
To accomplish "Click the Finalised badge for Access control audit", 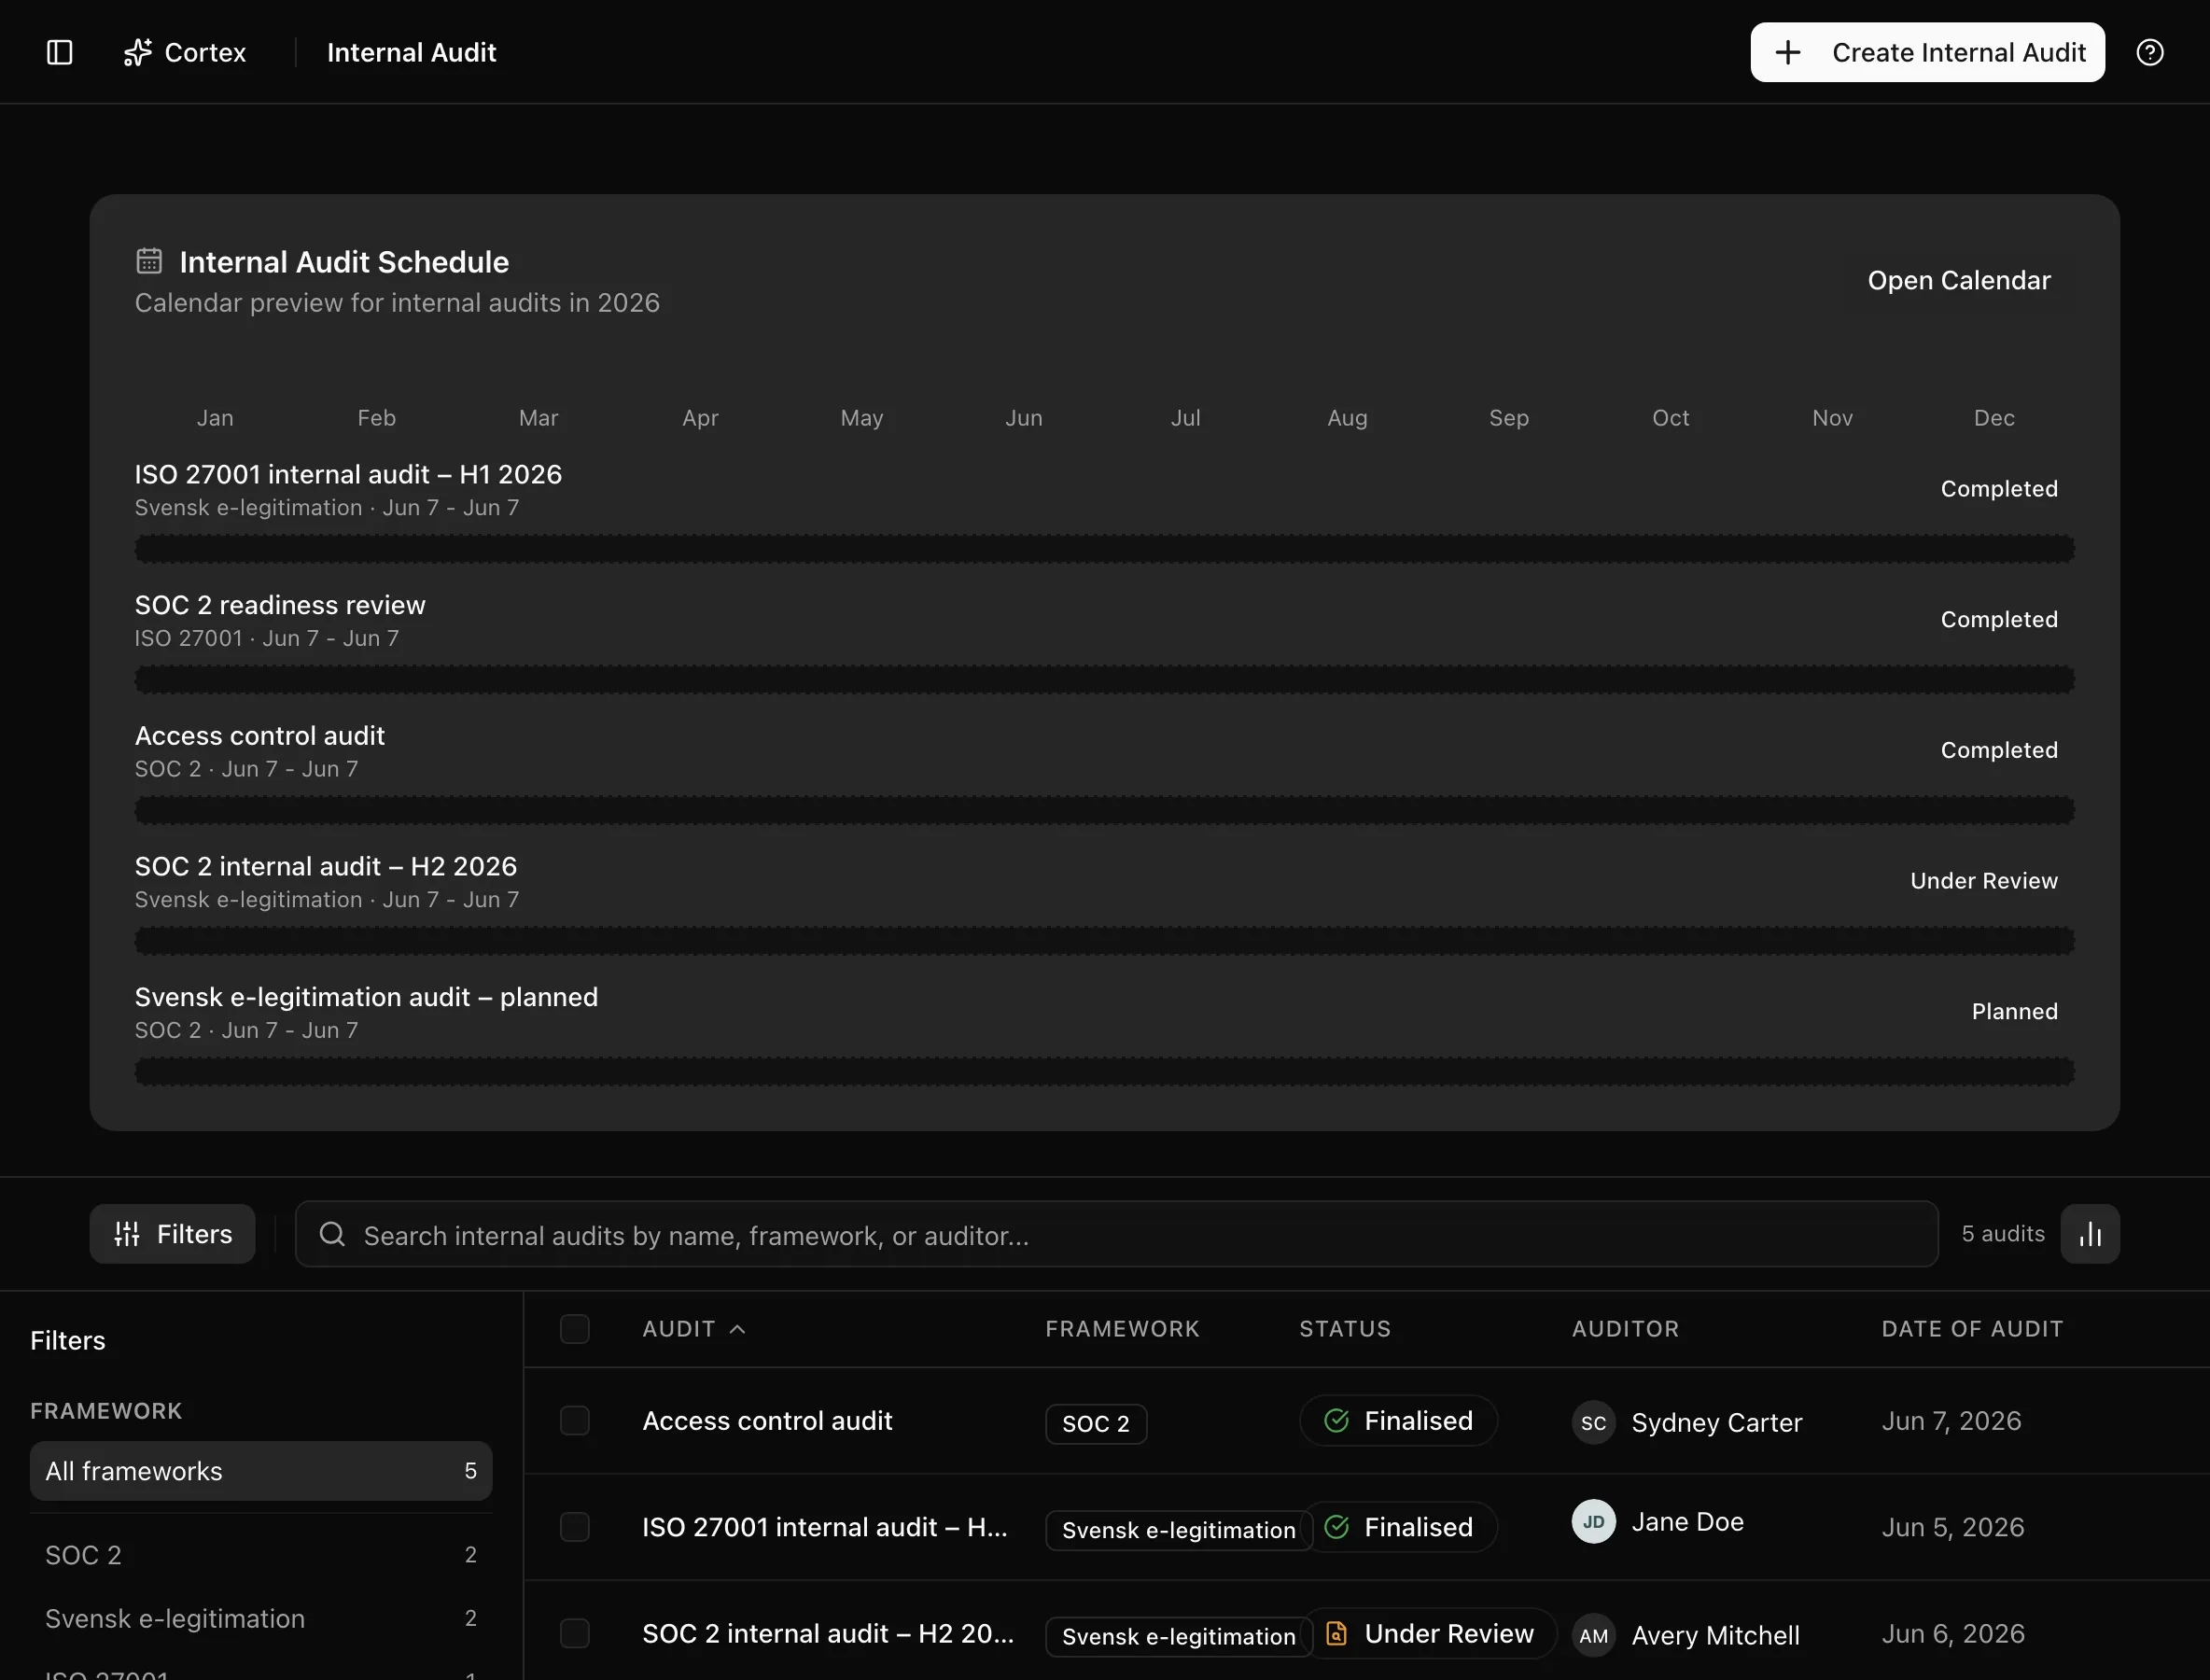I will pyautogui.click(x=1397, y=1420).
